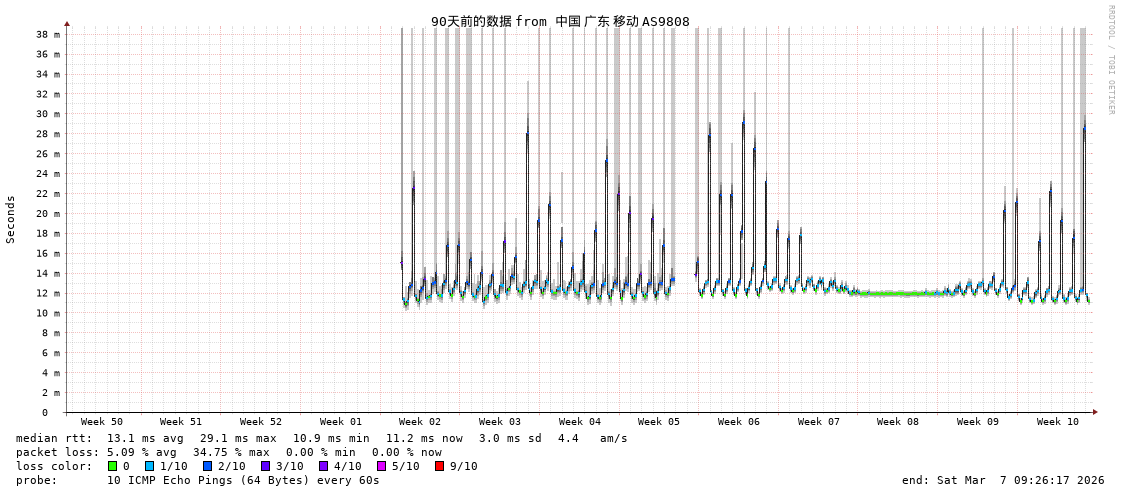
Task: Click the RRDTOOL / TOBI OETIKER watermark
Action: pos(1110,60)
